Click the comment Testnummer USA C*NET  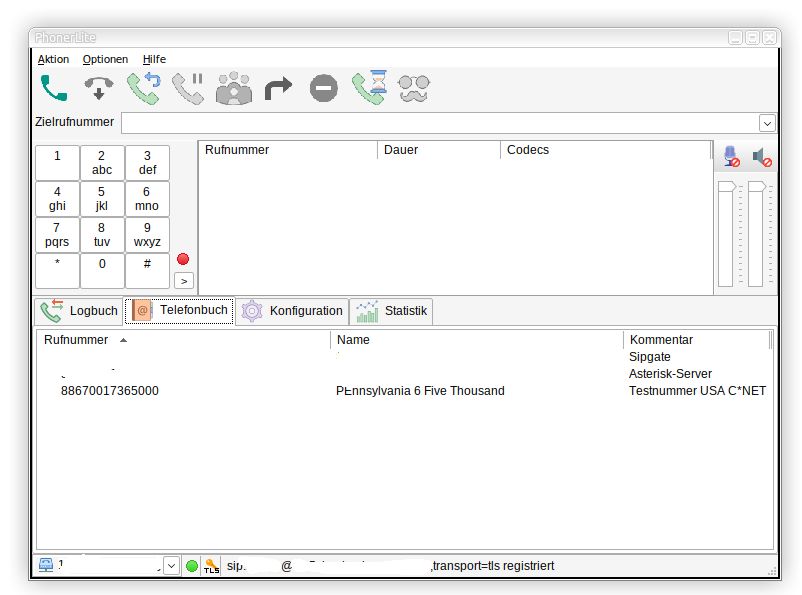click(x=697, y=391)
